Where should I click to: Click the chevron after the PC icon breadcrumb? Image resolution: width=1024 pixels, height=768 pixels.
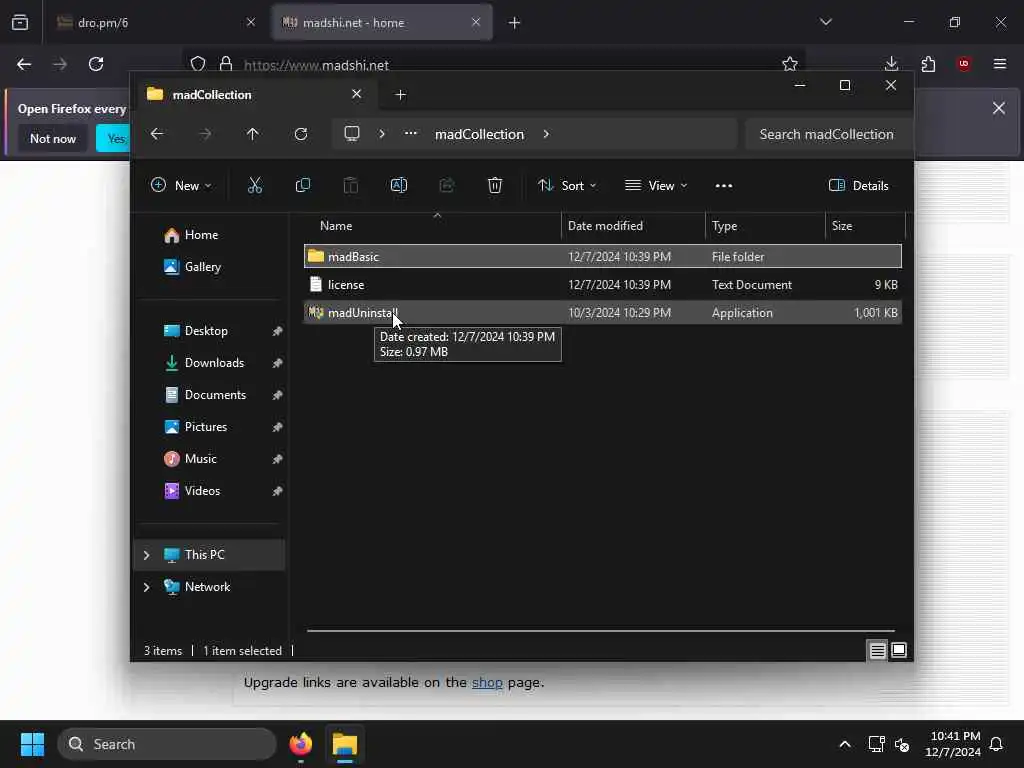[382, 134]
